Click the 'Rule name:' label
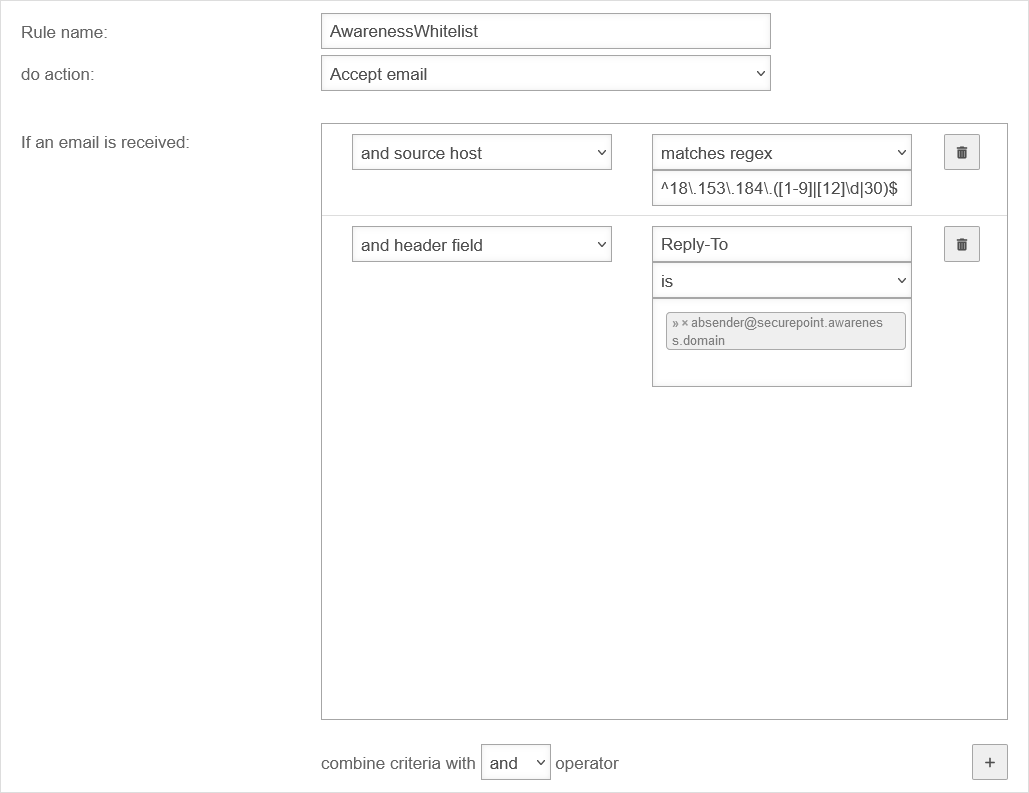 (64, 32)
